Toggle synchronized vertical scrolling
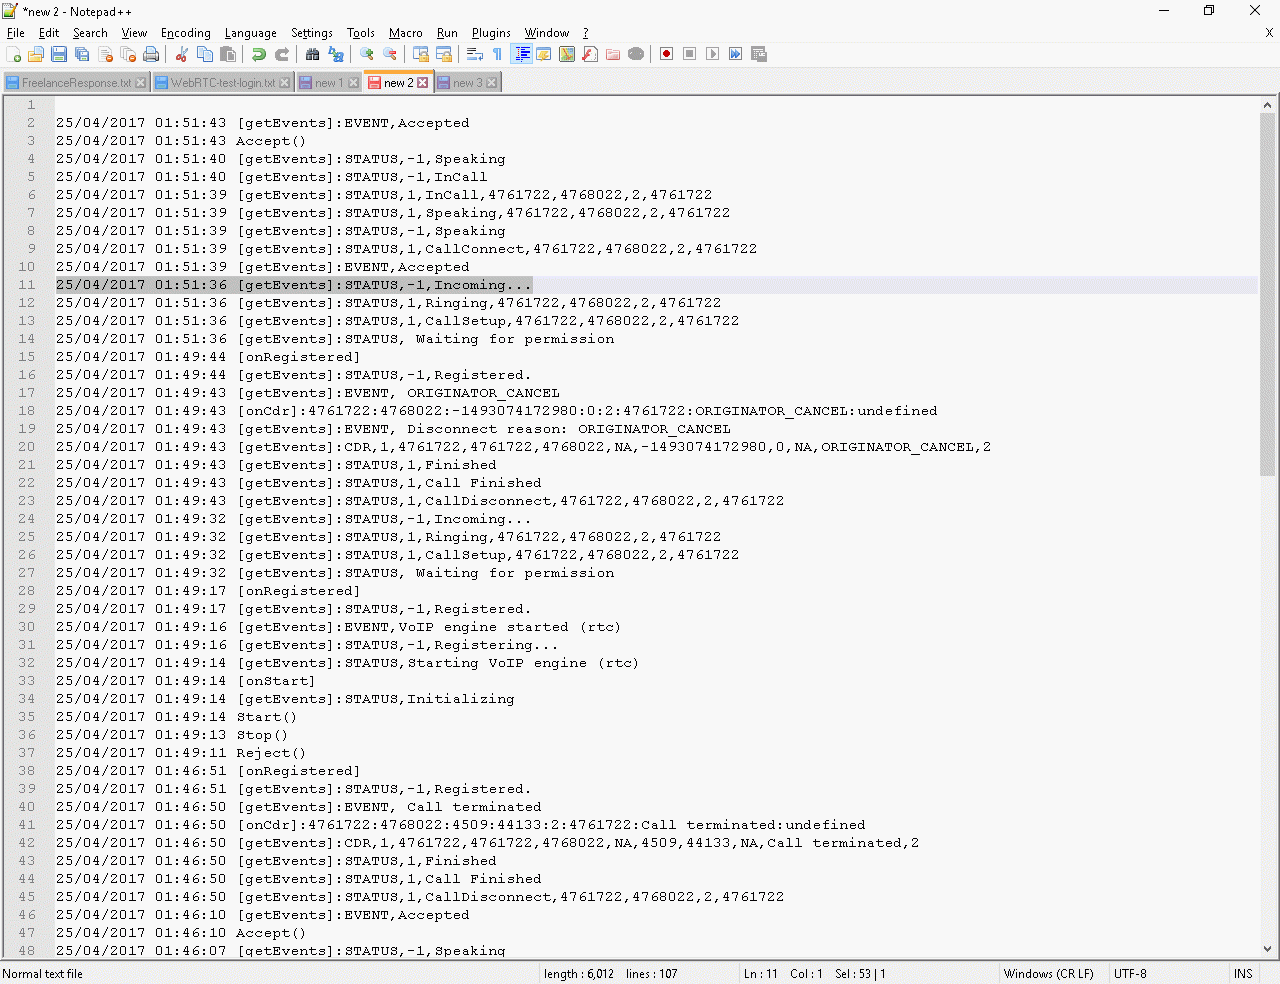1280x984 pixels. pyautogui.click(x=421, y=54)
